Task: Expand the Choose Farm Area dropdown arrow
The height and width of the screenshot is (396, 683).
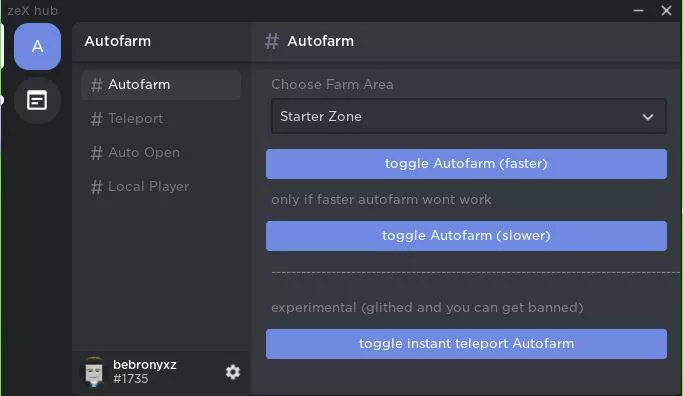Action: click(x=648, y=117)
